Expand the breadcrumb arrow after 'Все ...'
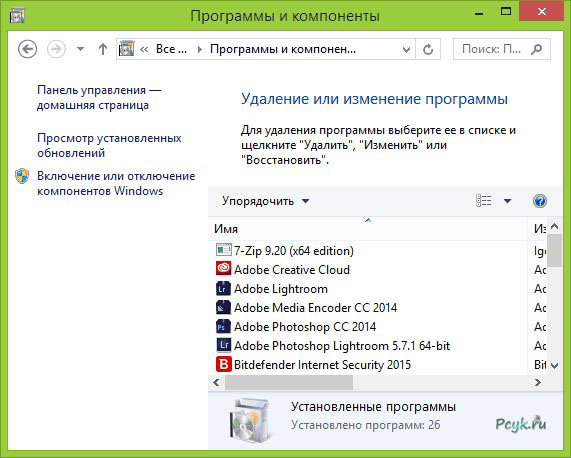This screenshot has width=571, height=458. click(x=199, y=49)
